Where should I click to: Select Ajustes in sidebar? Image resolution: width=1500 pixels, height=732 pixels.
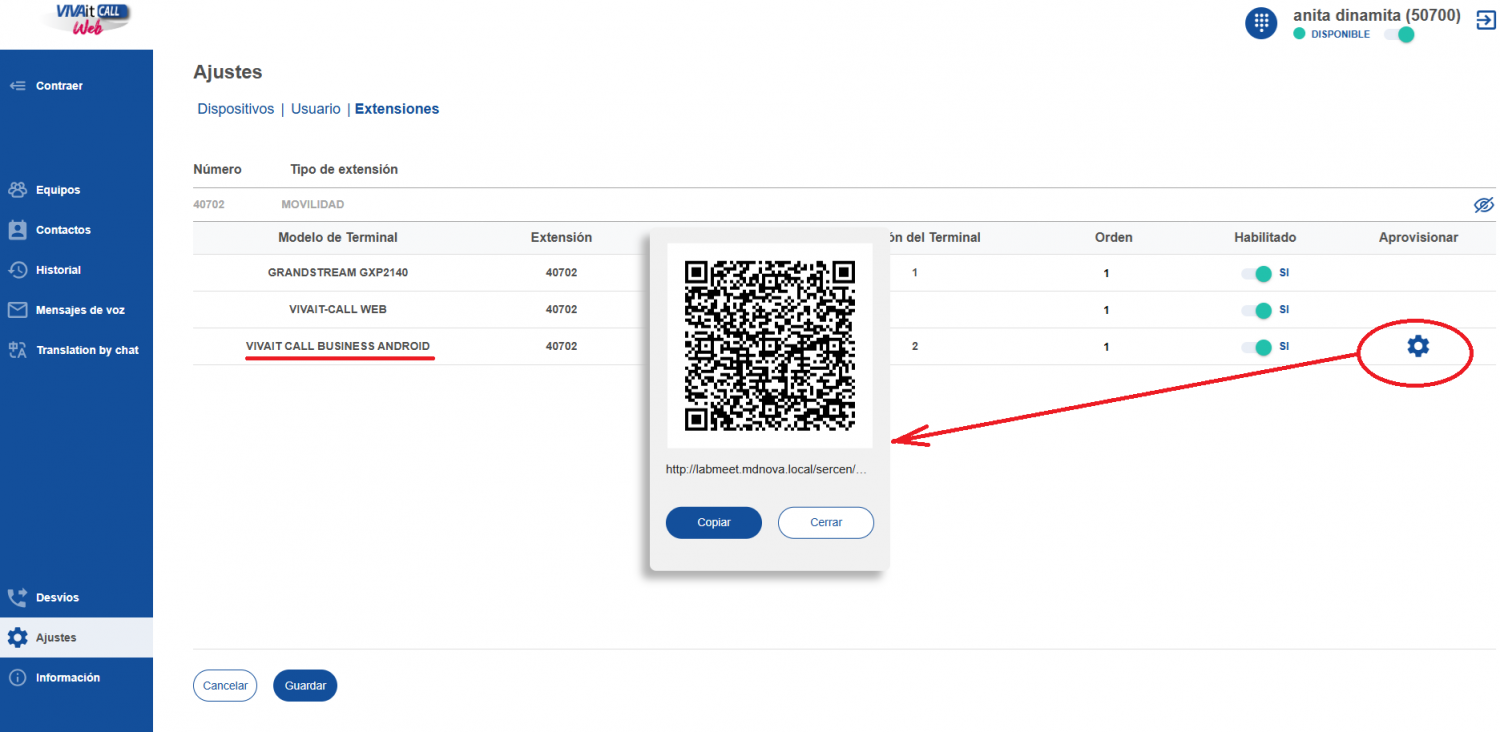(76, 637)
